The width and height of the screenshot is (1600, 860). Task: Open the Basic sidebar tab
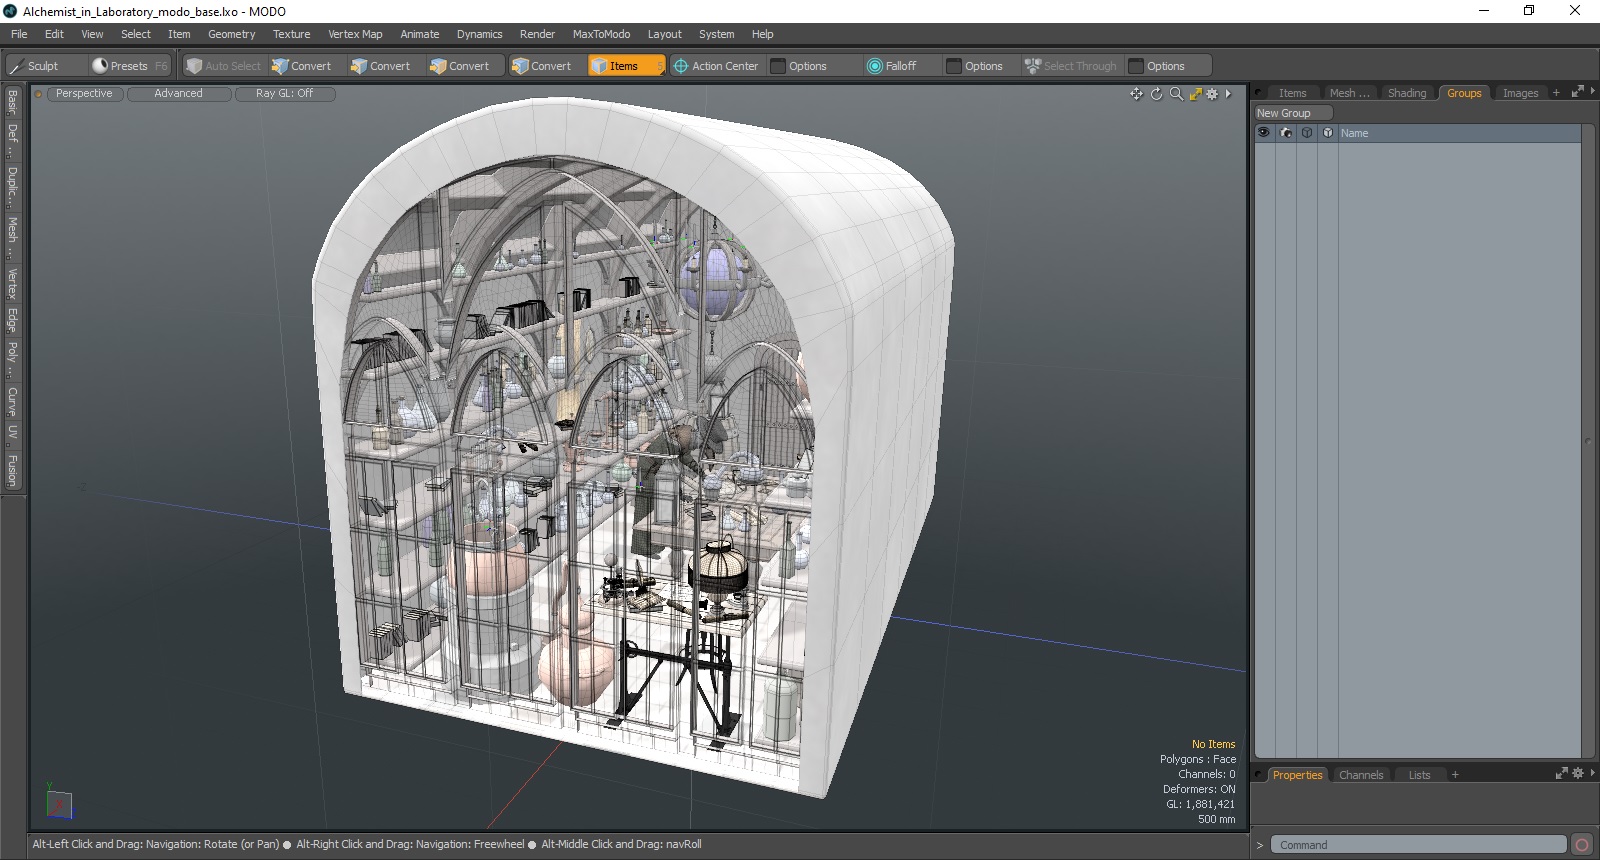pyautogui.click(x=12, y=103)
